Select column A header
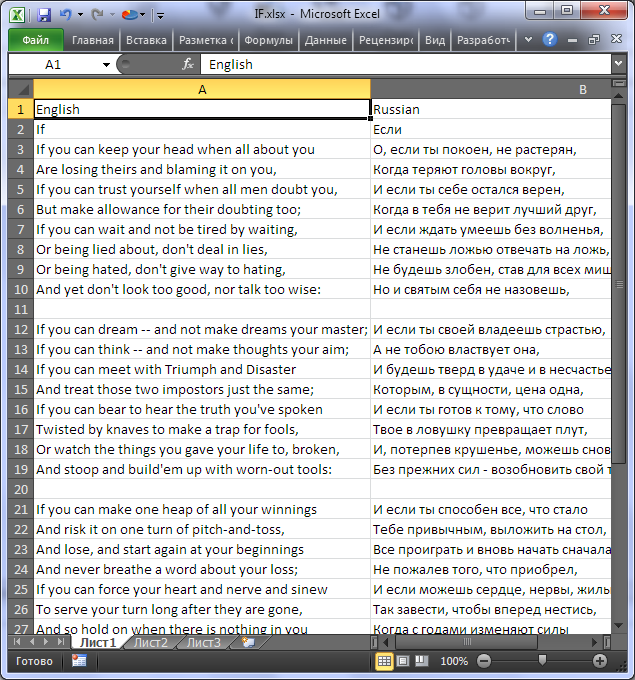The image size is (635, 680). click(202, 89)
